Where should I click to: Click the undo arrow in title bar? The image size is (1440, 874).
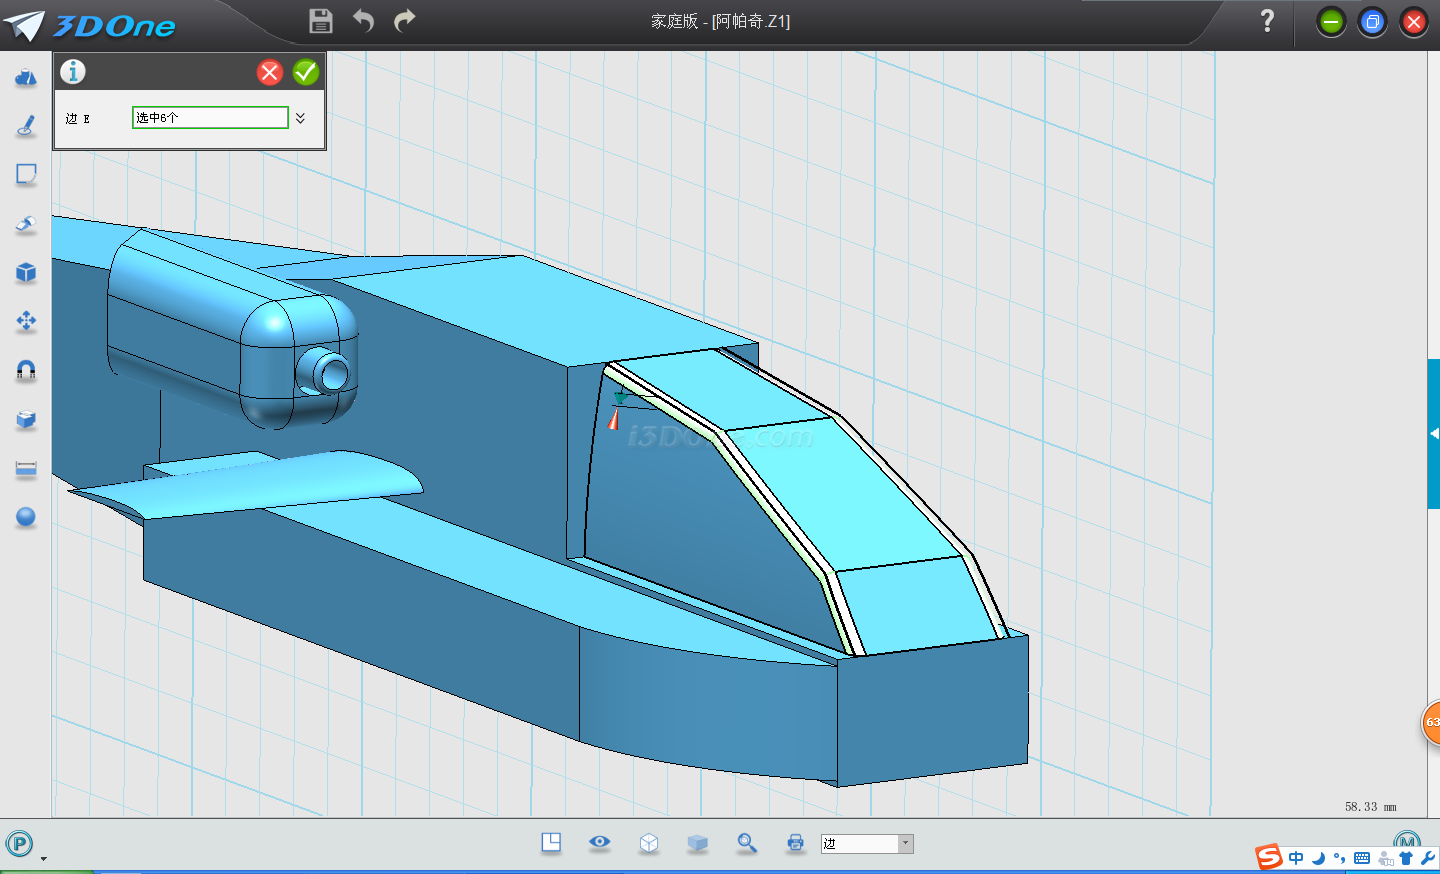coord(363,21)
